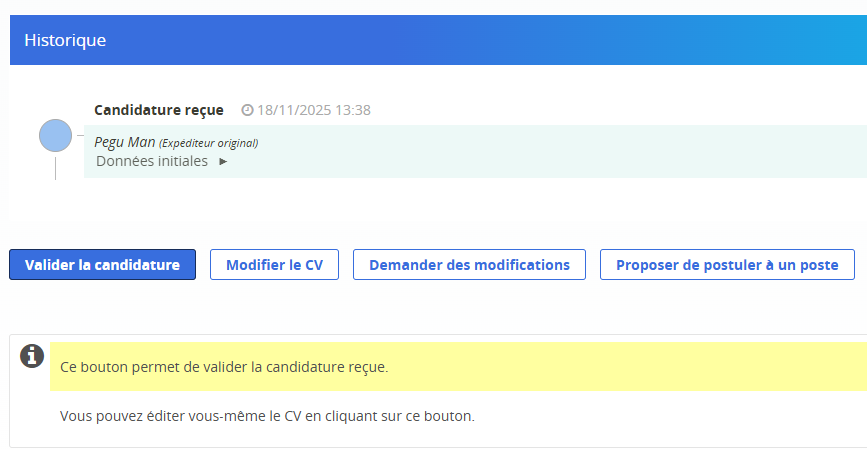Select the Historique header bar
This screenshot has width=867, height=450.
click(x=438, y=40)
